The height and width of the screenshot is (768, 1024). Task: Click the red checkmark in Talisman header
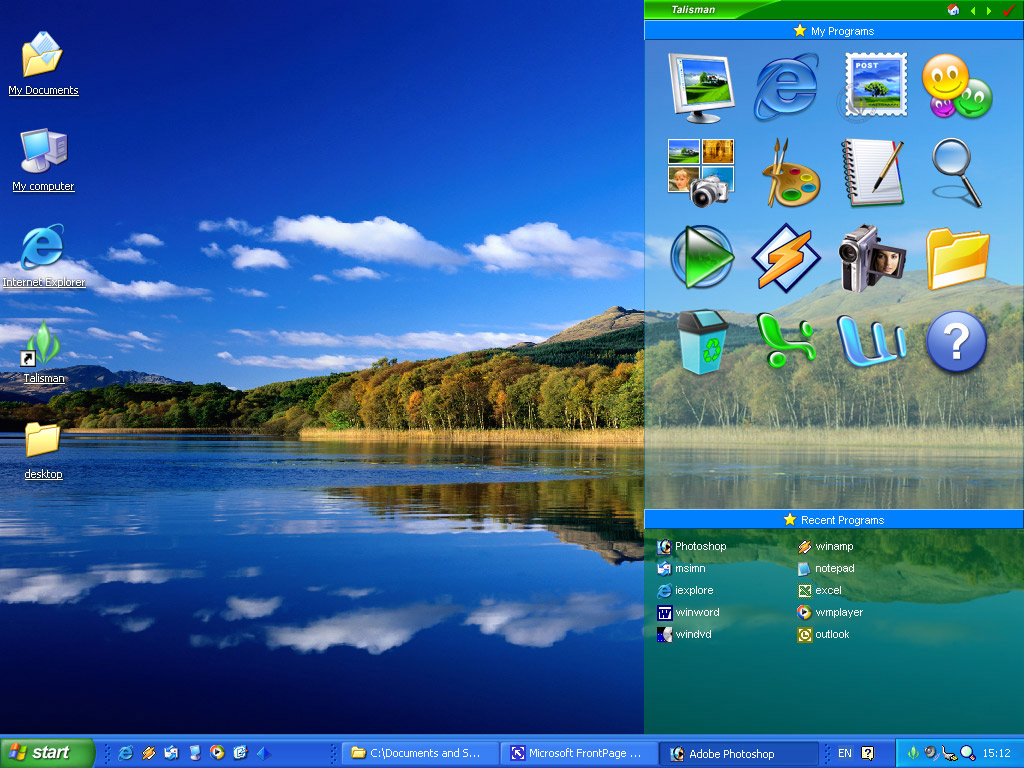point(1008,10)
